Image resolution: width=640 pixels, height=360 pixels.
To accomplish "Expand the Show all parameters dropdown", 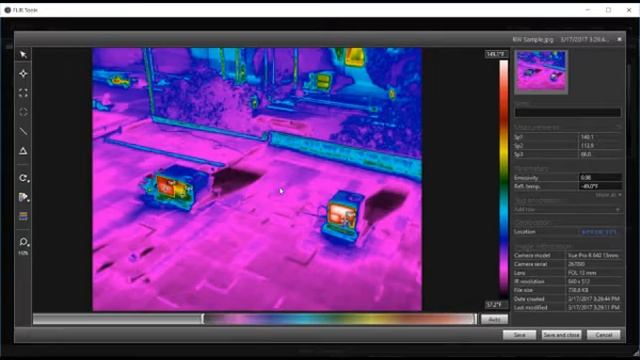I will tap(609, 195).
